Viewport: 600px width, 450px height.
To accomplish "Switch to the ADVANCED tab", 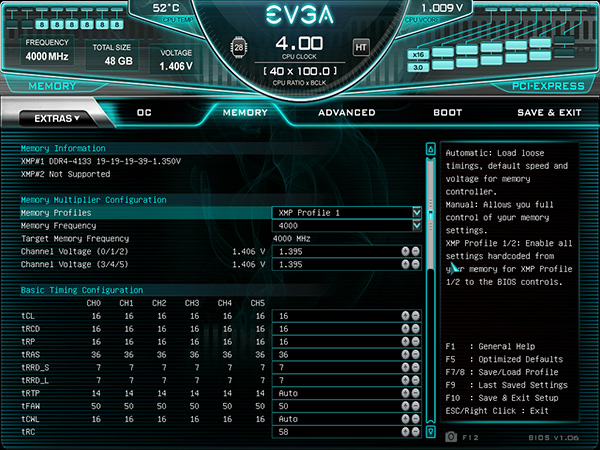I will pos(347,112).
